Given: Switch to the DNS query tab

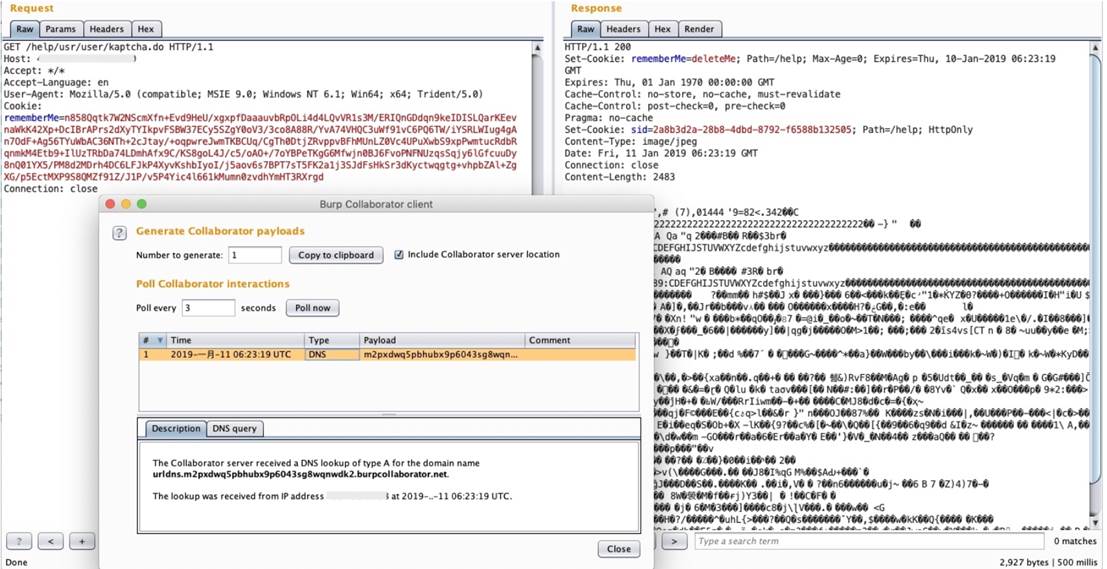Looking at the screenshot, I should [x=236, y=429].
